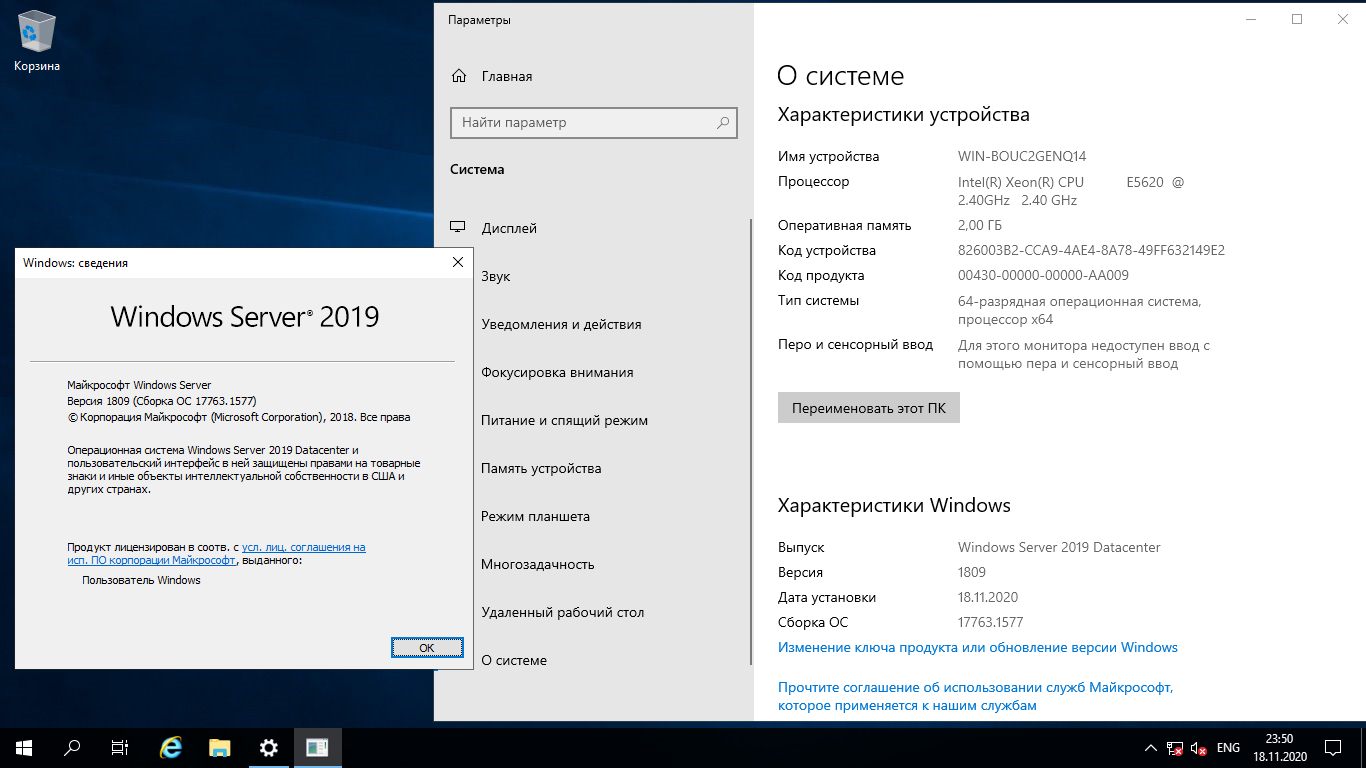Viewport: 1366px width, 768px height.
Task: Click product code 00430-00000-00000-AA009
Action: (x=1043, y=275)
